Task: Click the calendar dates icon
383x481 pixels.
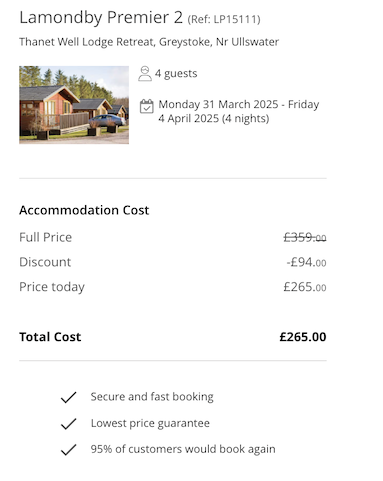Action: pyautogui.click(x=146, y=106)
